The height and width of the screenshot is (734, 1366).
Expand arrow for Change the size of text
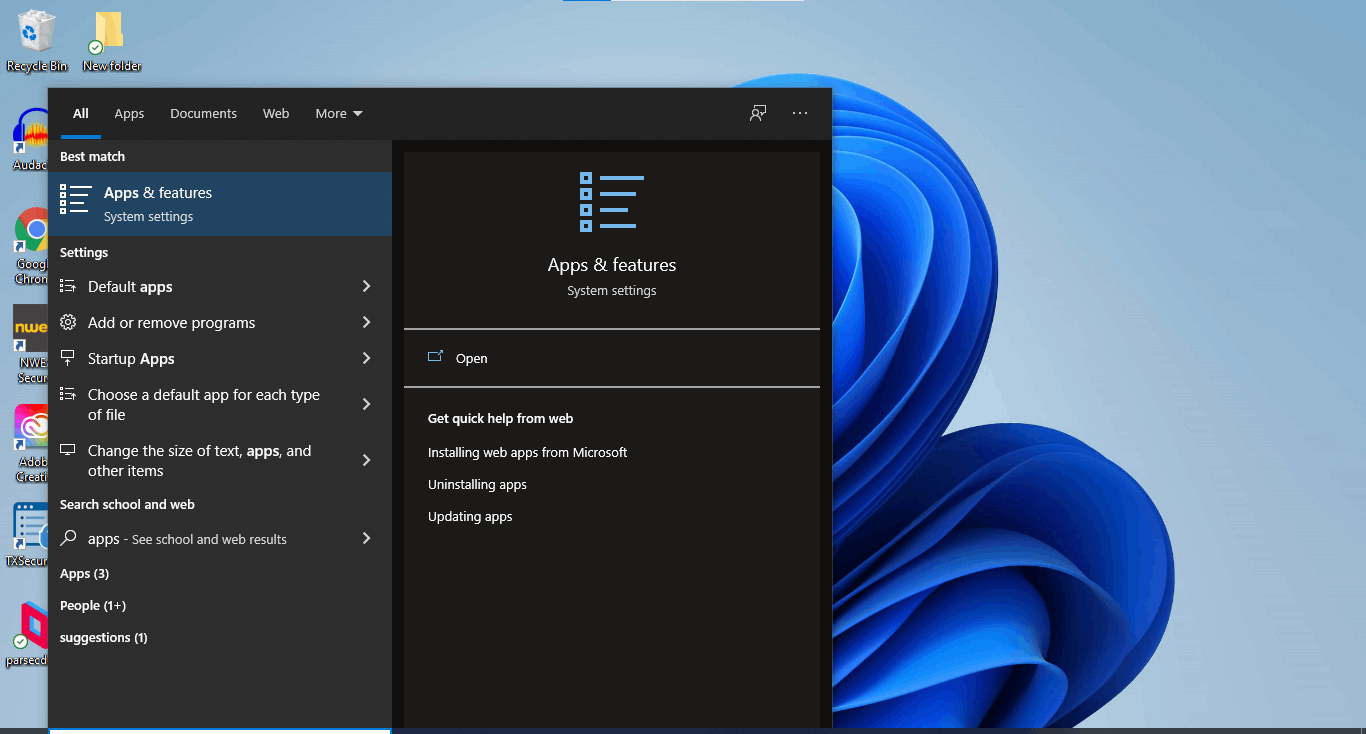pos(366,460)
